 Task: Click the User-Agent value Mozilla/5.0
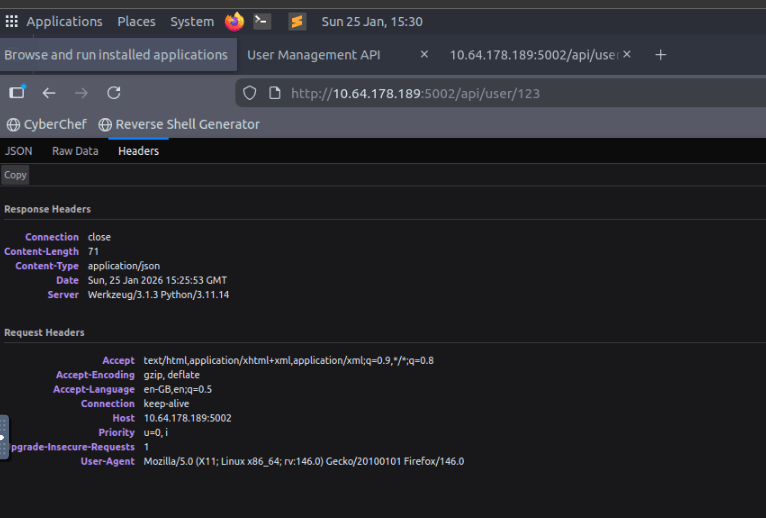pyautogui.click(x=304, y=461)
